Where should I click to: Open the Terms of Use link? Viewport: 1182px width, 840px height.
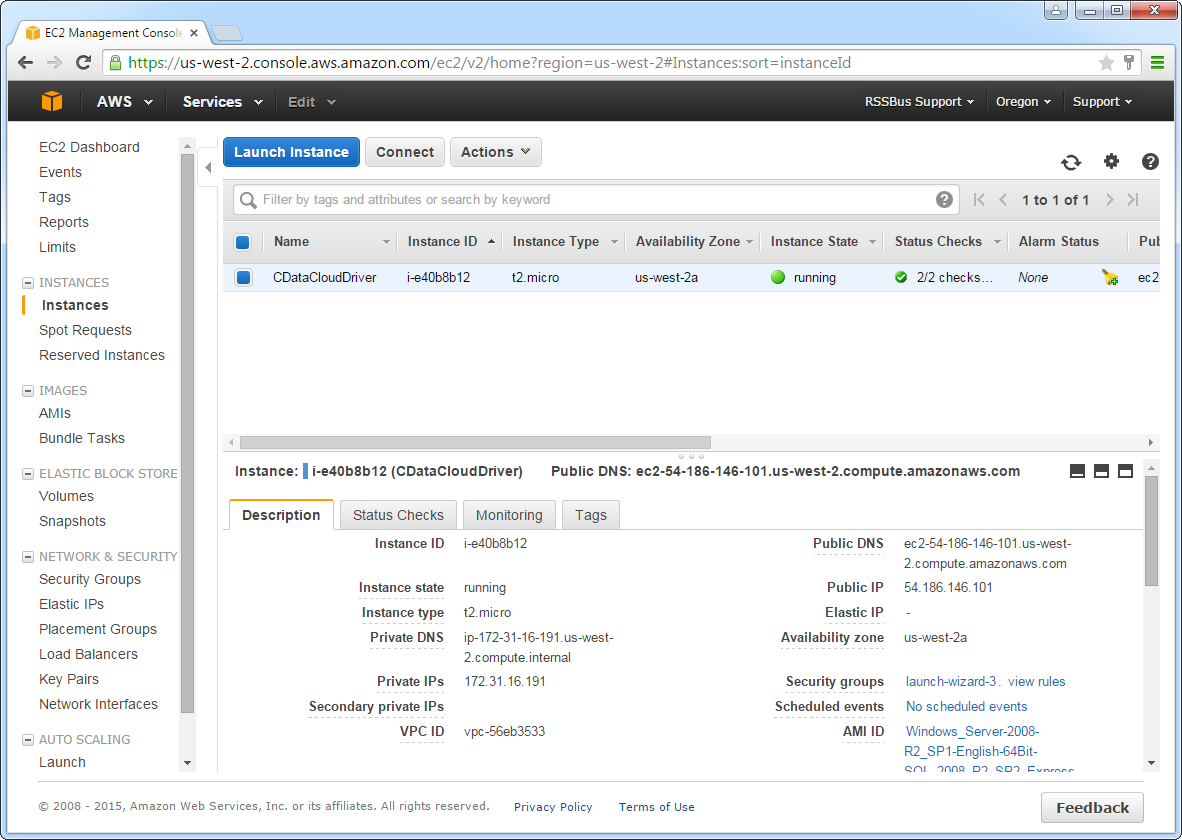click(x=657, y=807)
